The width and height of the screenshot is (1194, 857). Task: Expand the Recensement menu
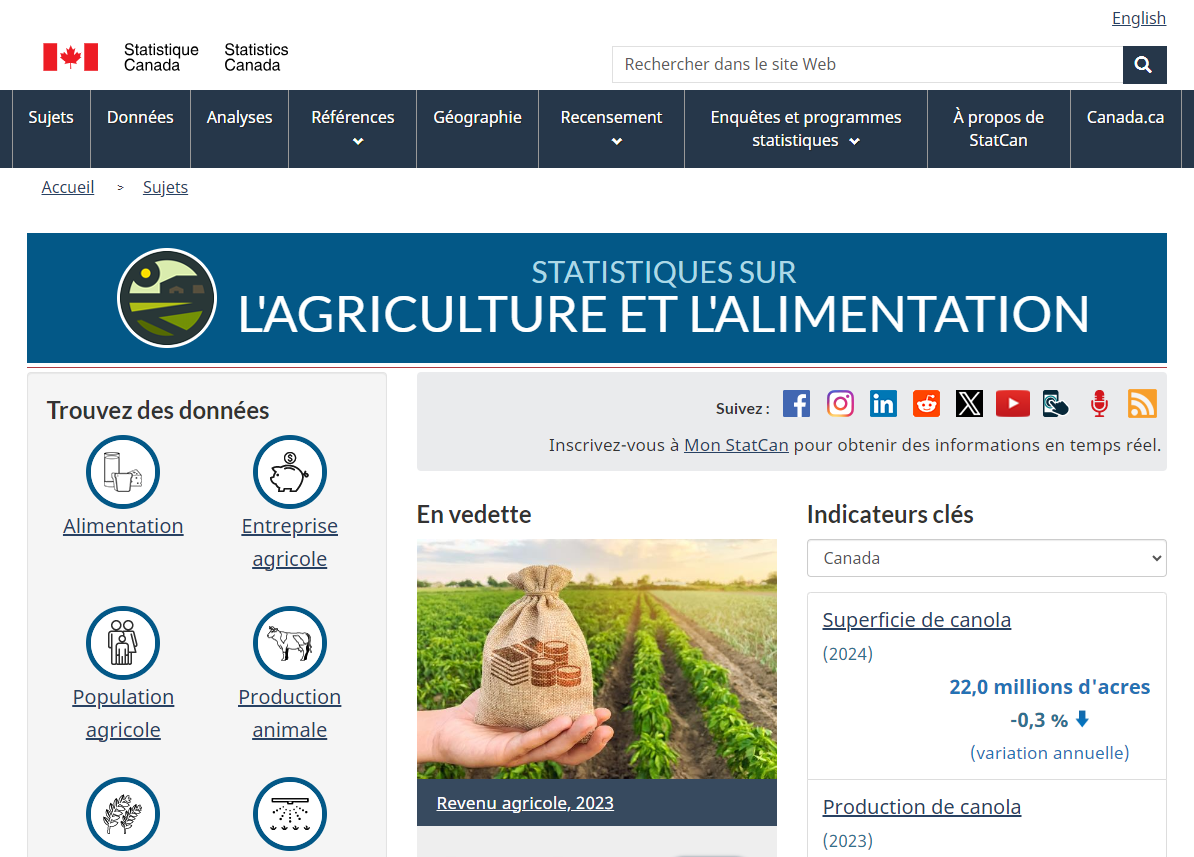pyautogui.click(x=611, y=129)
